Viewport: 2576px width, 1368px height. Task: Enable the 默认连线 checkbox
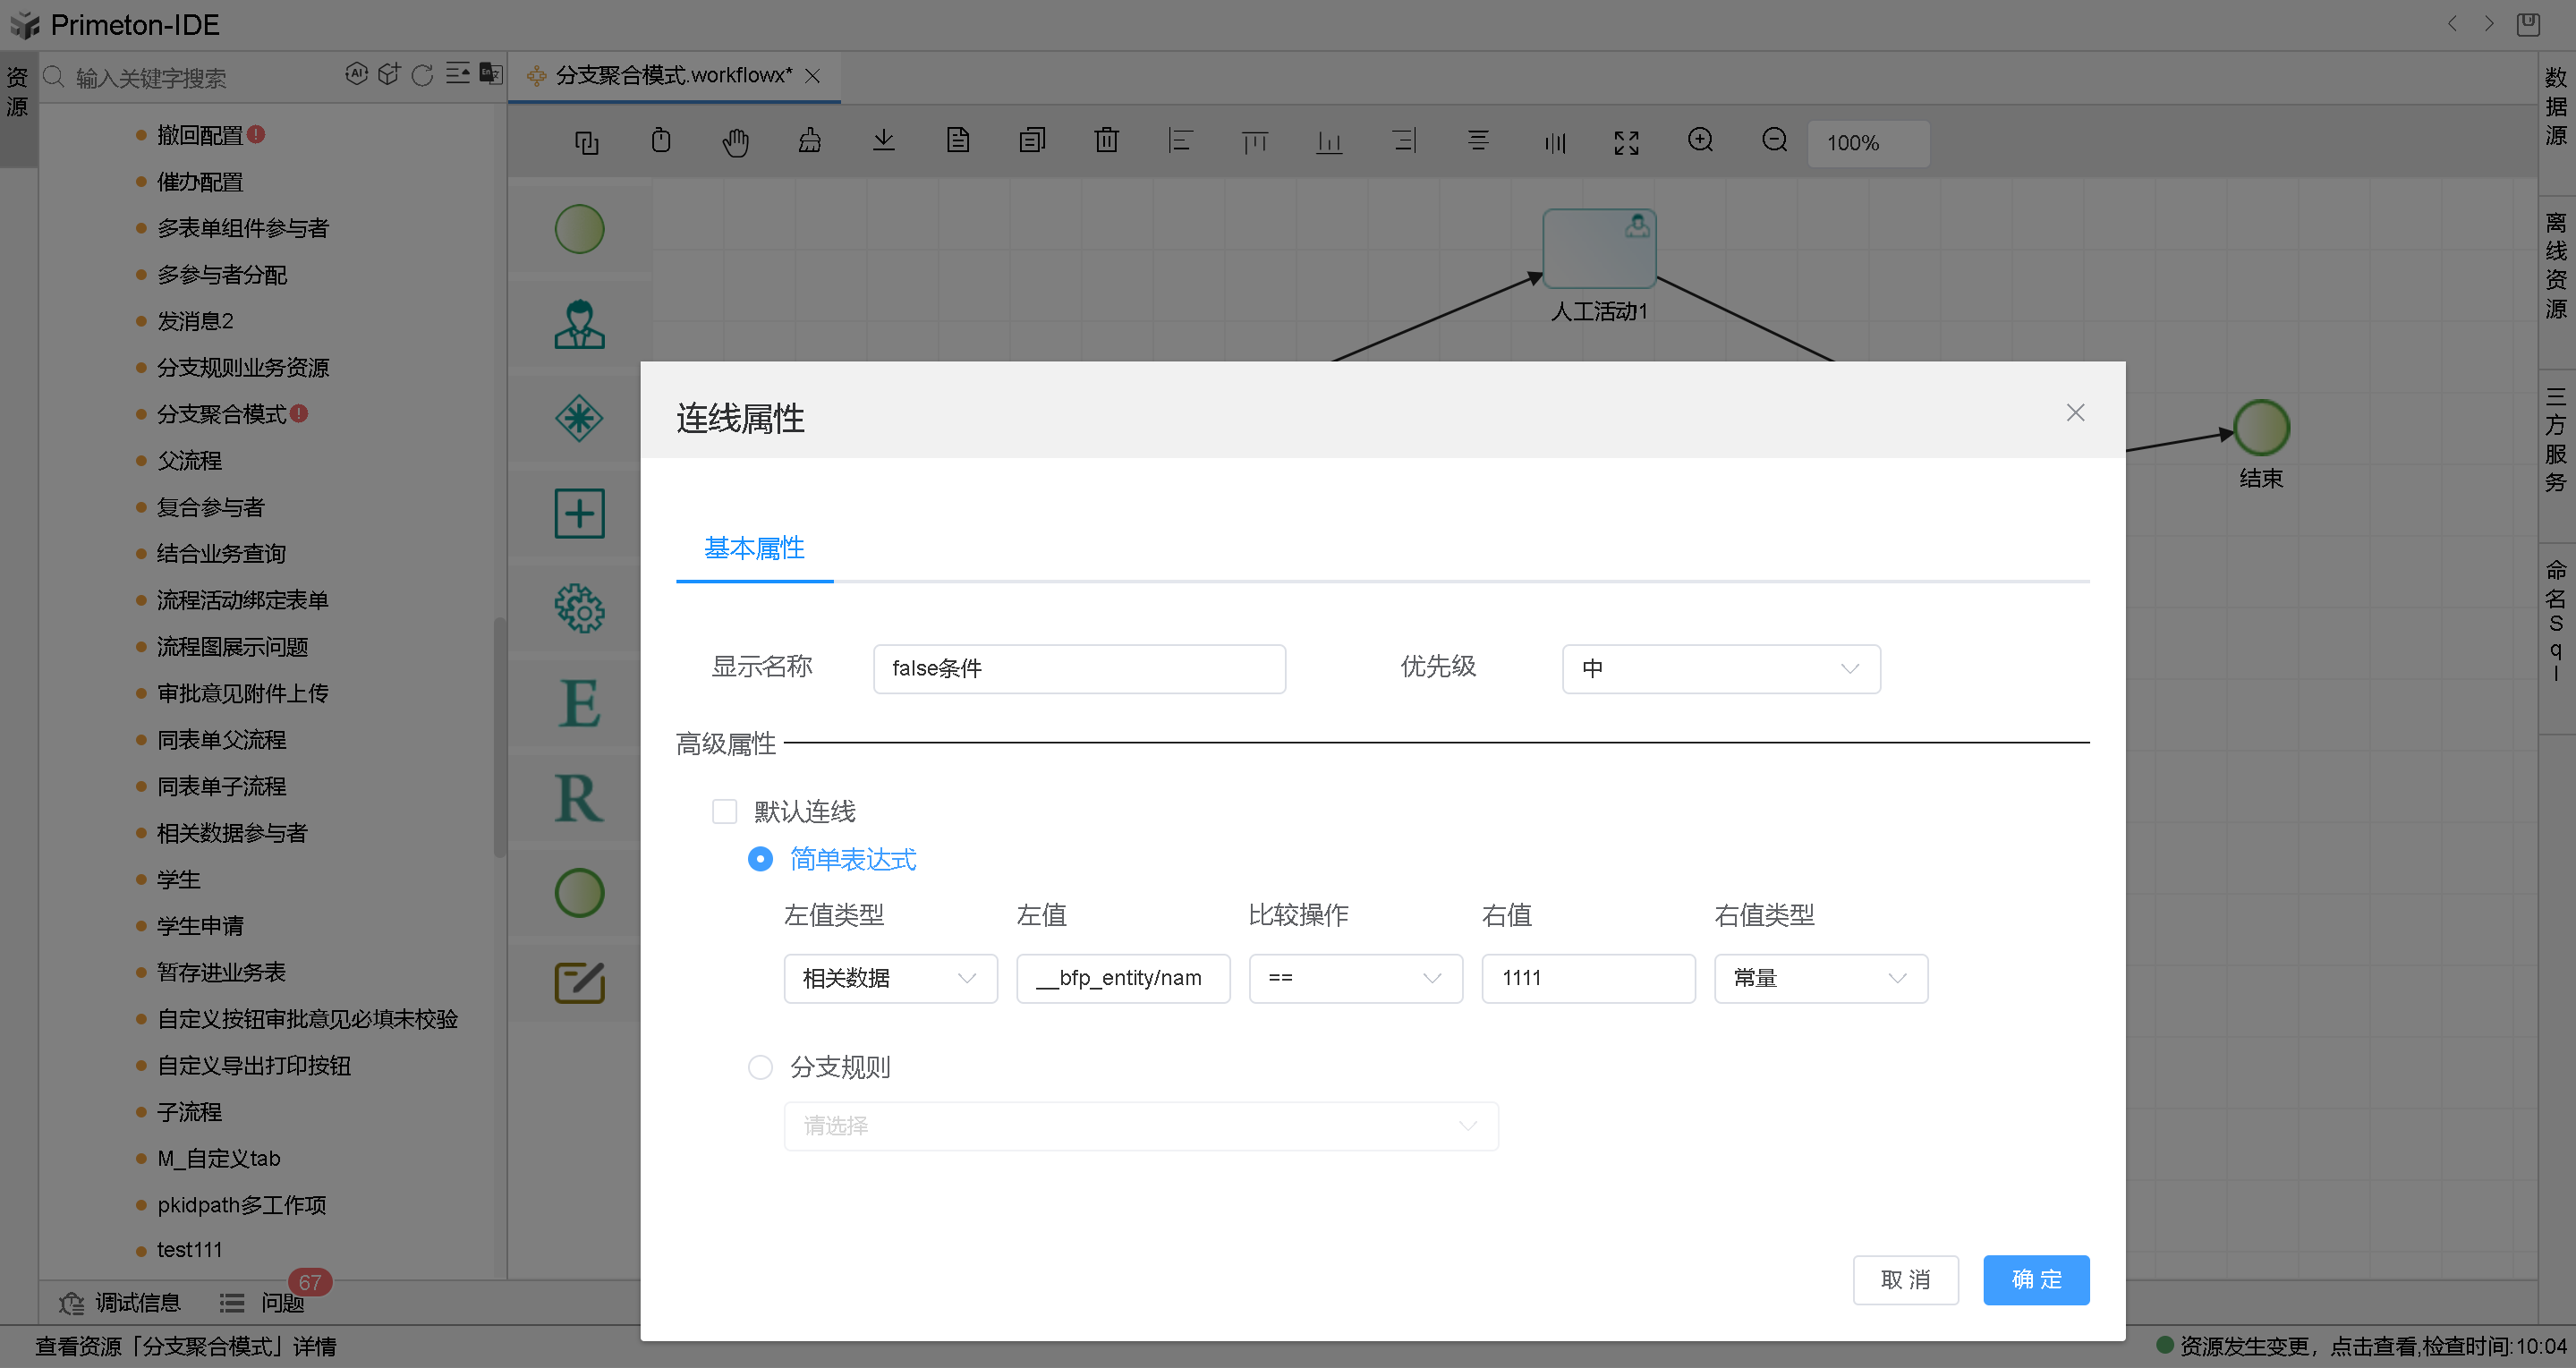pos(724,811)
